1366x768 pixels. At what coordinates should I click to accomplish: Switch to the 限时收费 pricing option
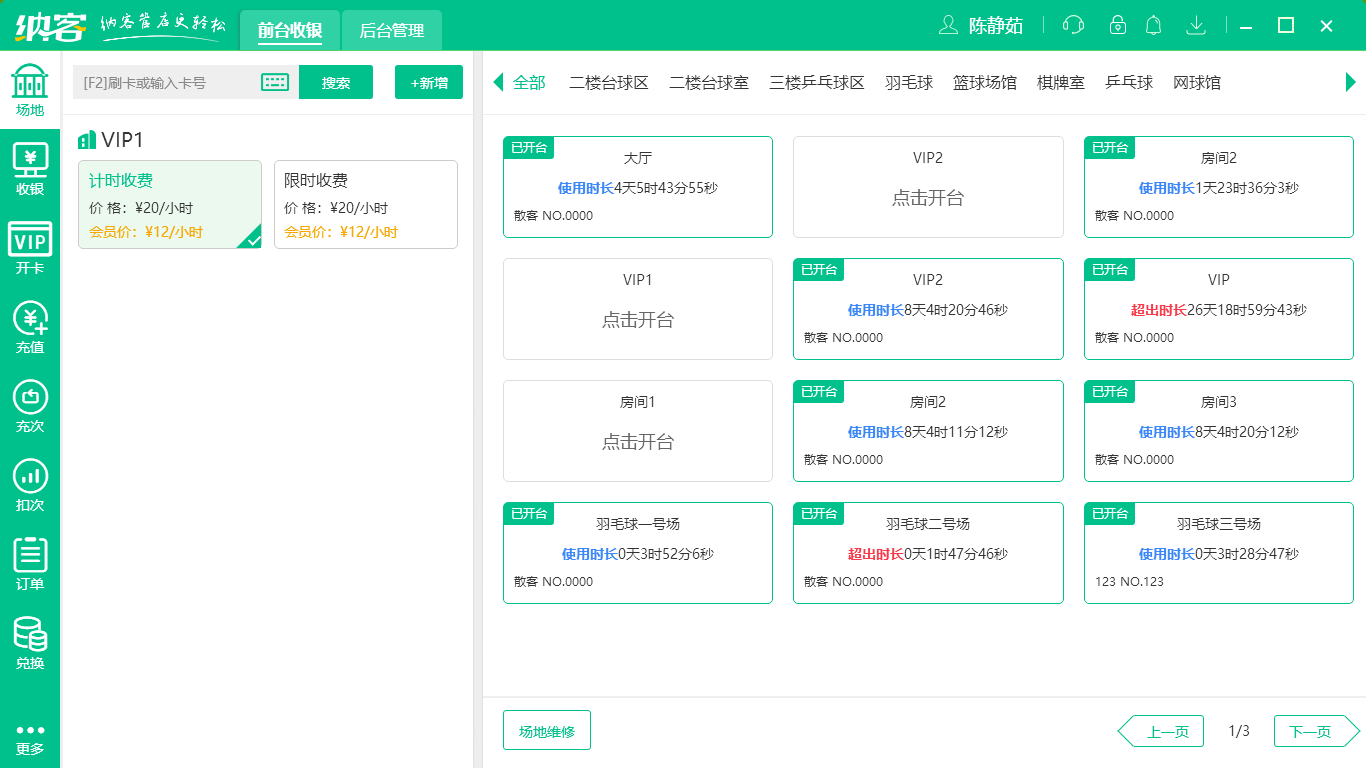tap(365, 204)
